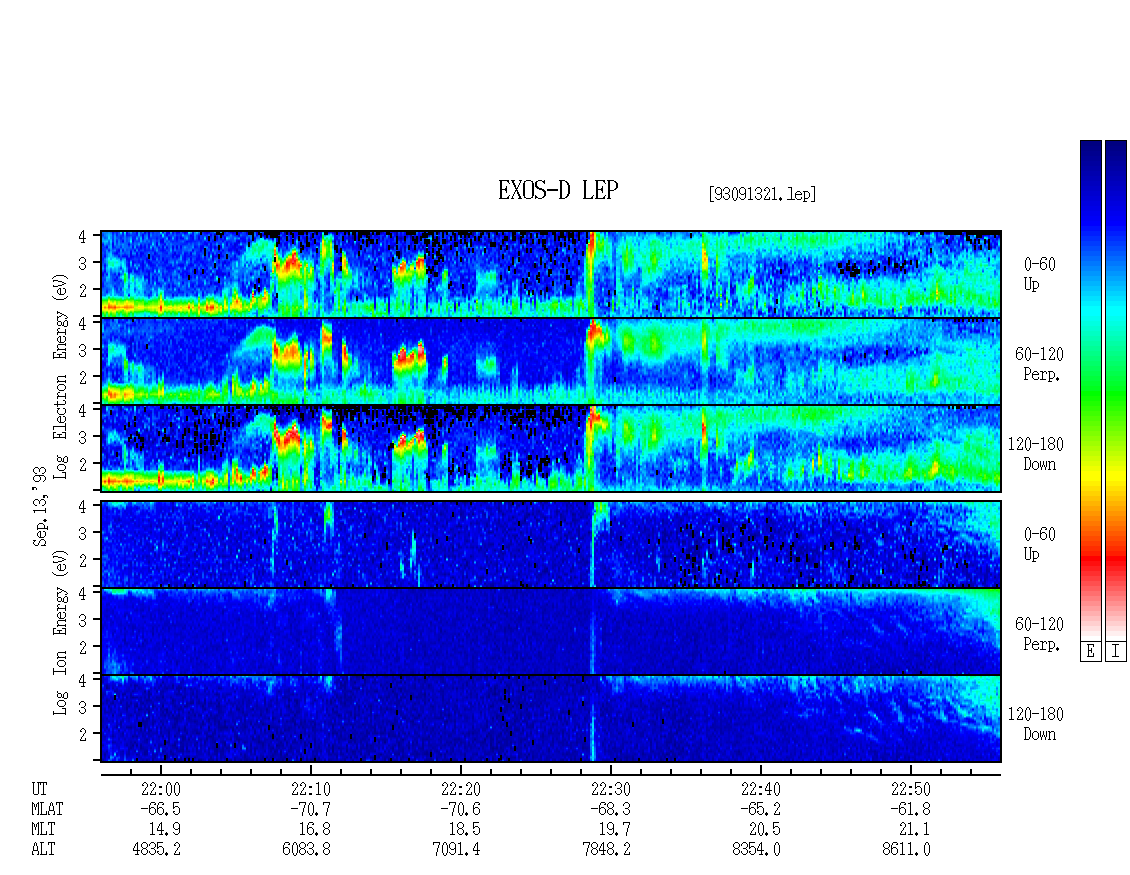This screenshot has width=1130, height=875.
Task: Click the Sep.13,'93 date label
Action: point(40,506)
